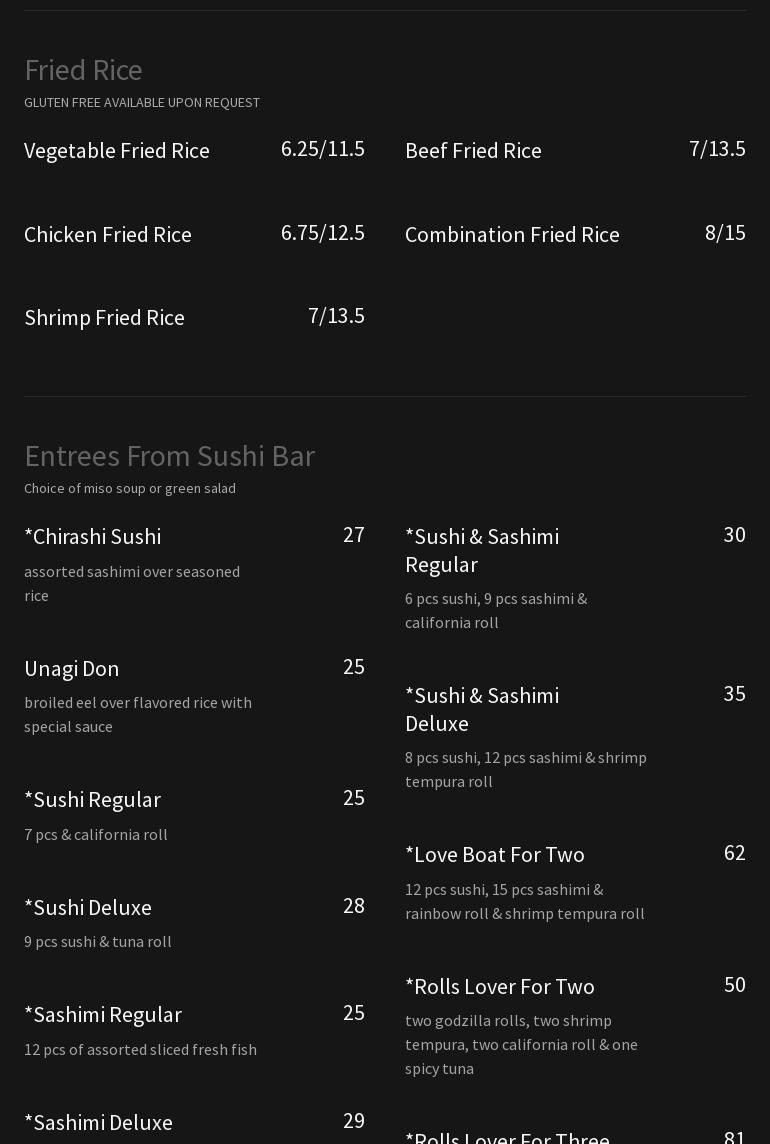
Task: Open the Chirashi Sushi entree
Action: [x=92, y=536]
